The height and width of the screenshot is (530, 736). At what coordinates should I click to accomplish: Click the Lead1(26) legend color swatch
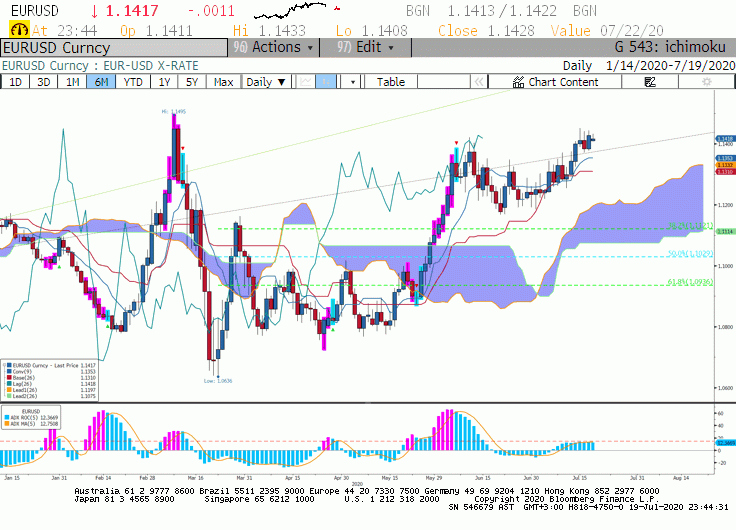click(x=9, y=390)
